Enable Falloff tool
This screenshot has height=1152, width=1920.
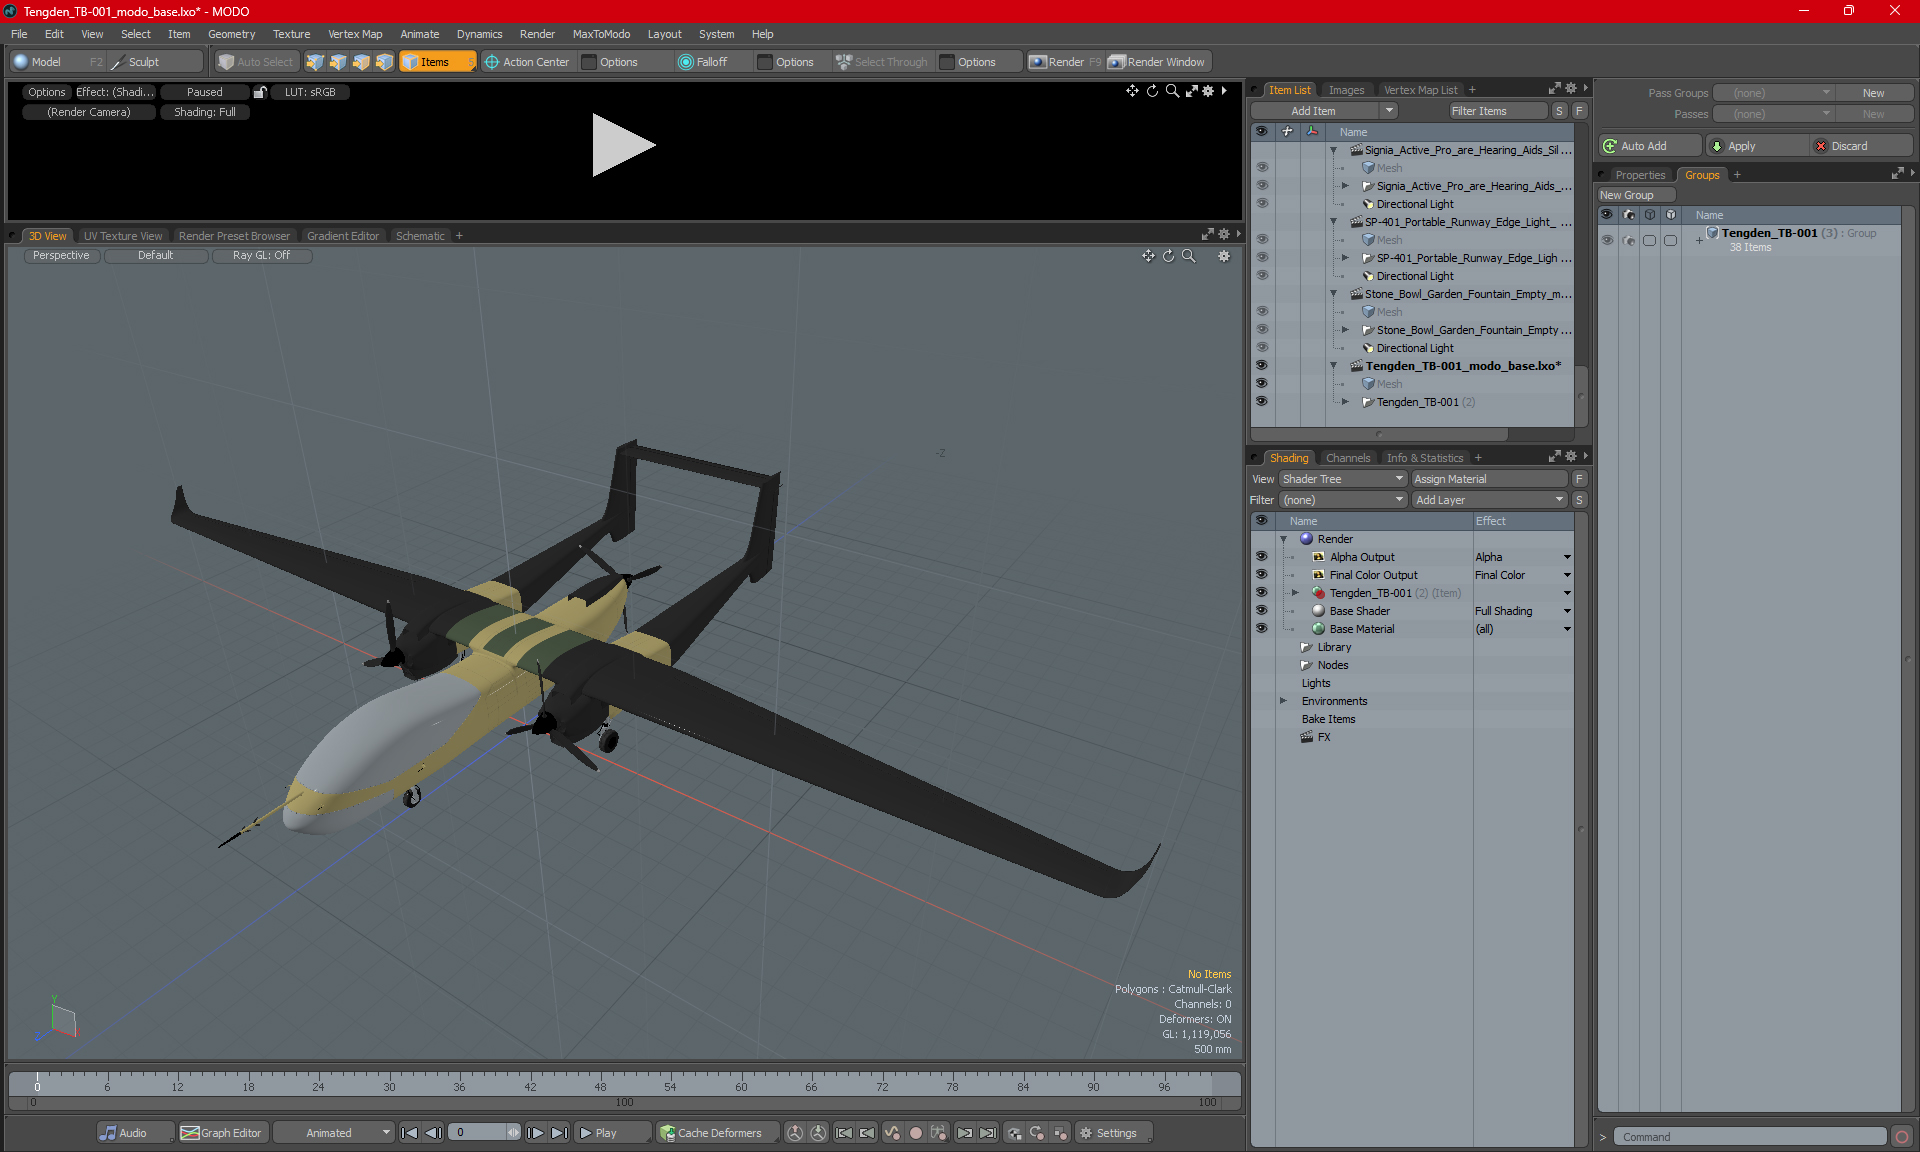click(703, 62)
